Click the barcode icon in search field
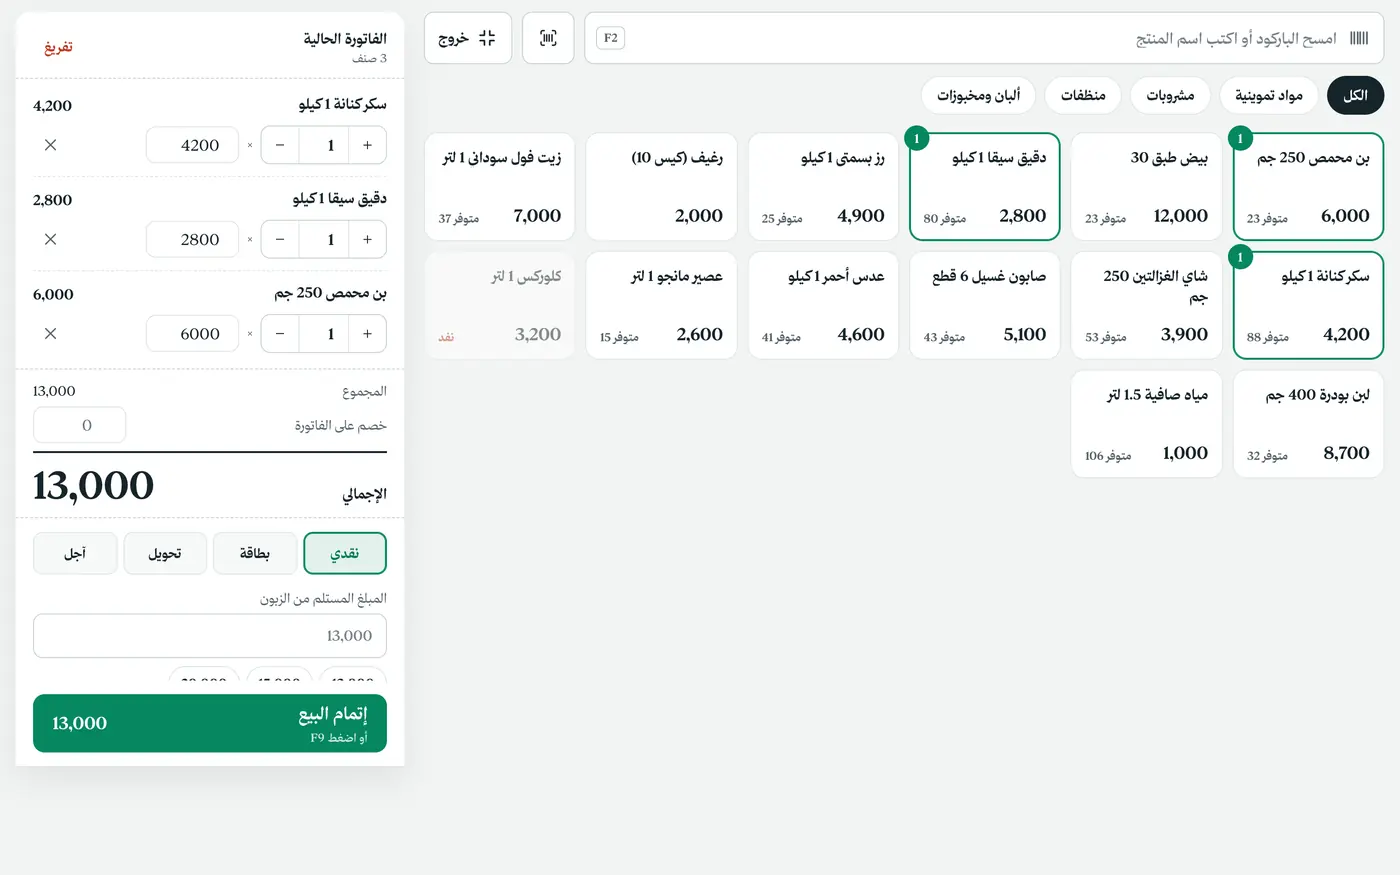Screen dimensions: 1400x875 pyautogui.click(x=1359, y=38)
